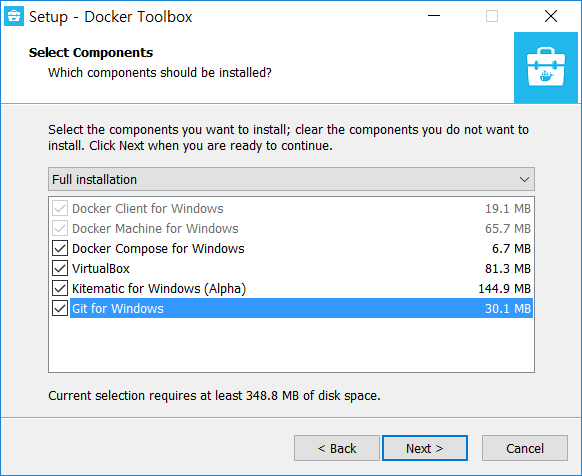Click the 144.9 MB size value
The width and height of the screenshot is (582, 476).
point(504,288)
